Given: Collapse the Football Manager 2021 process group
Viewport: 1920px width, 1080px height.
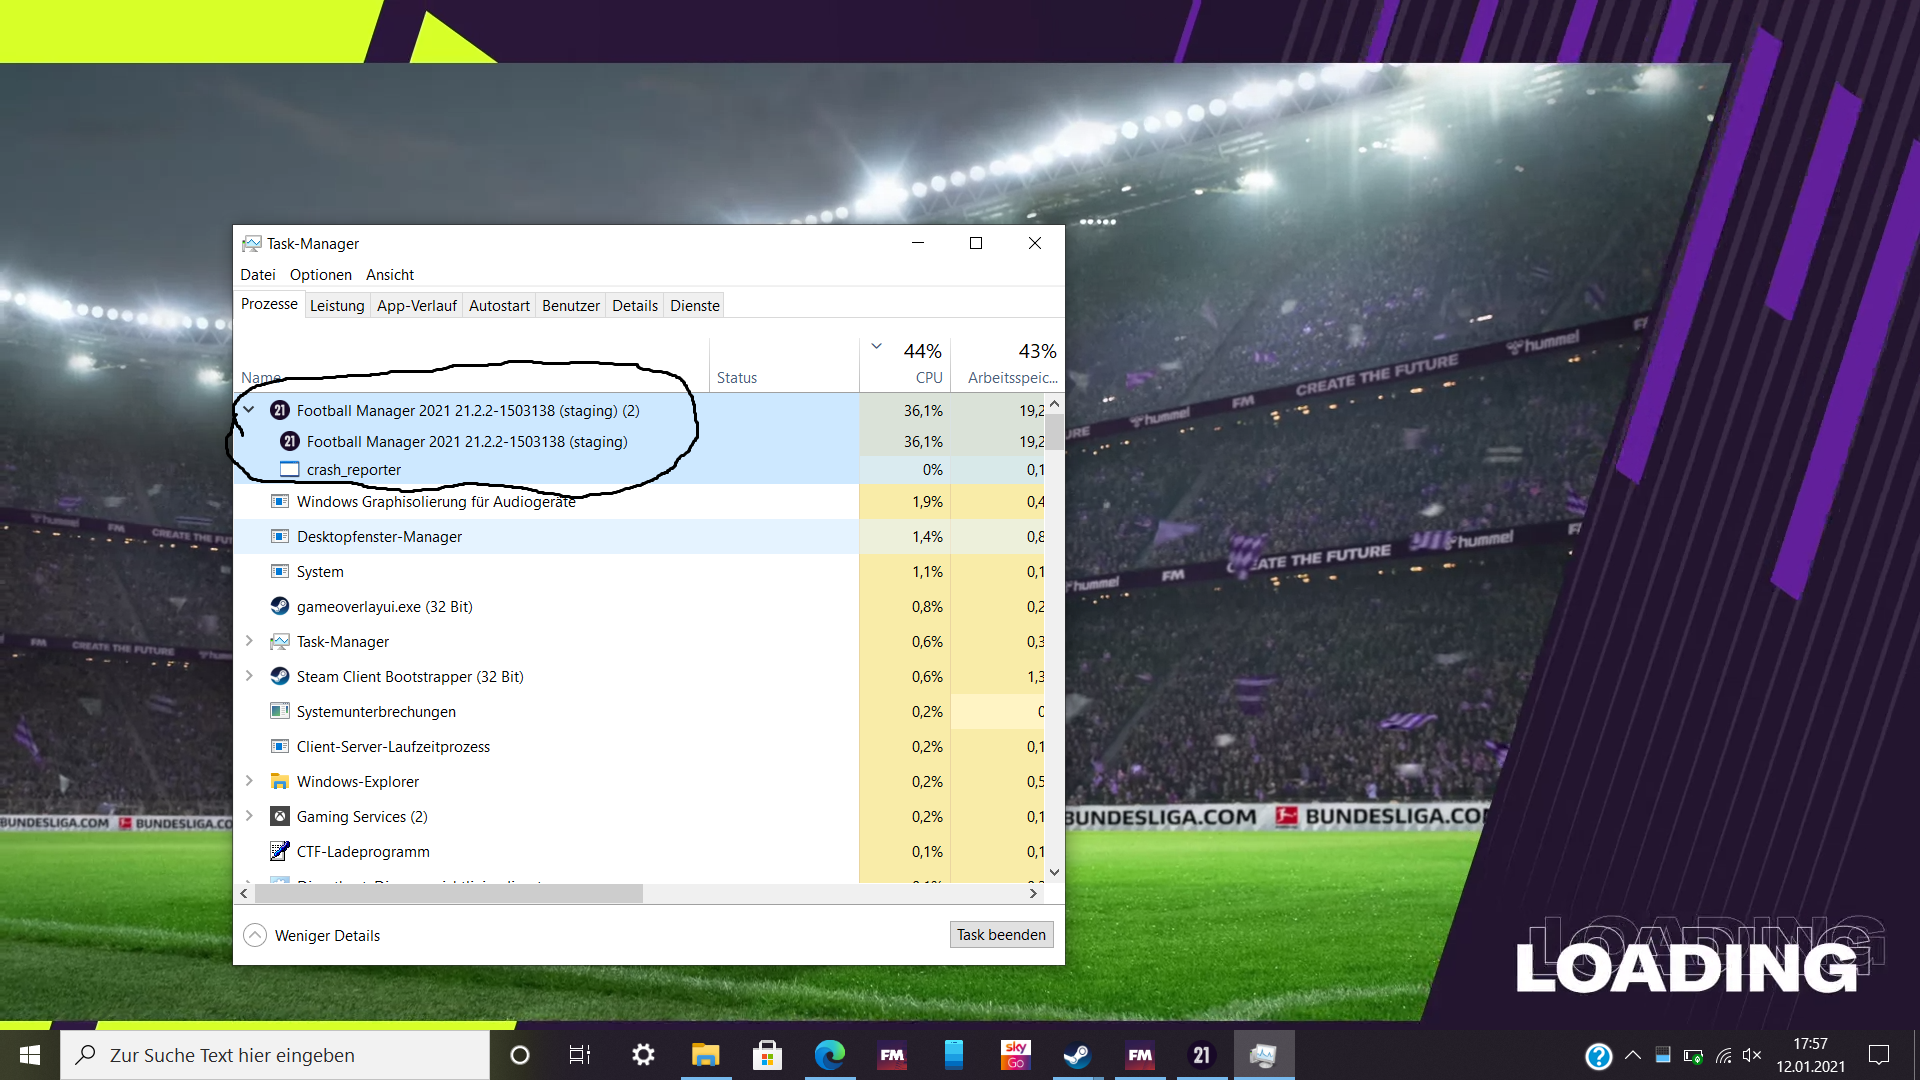Looking at the screenshot, I should click(x=249, y=410).
